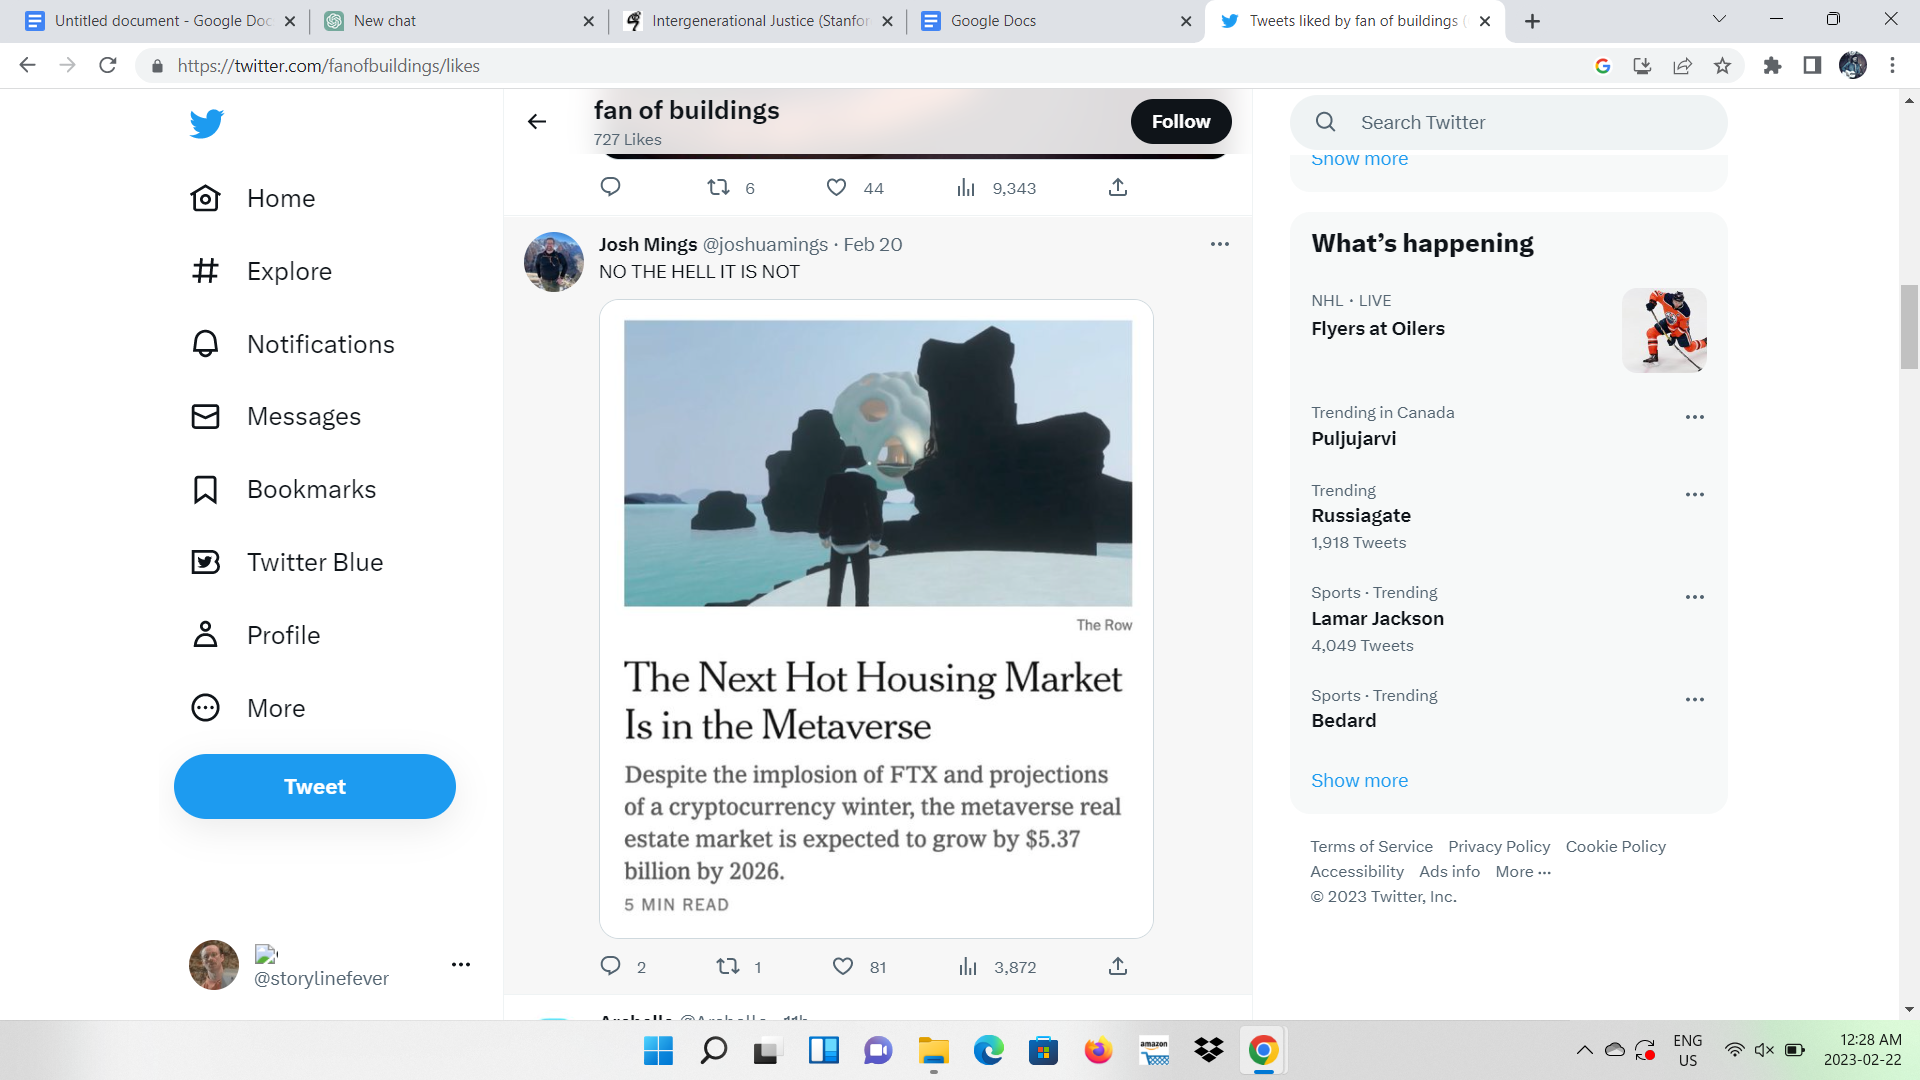Viewport: 1920px width, 1080px height.
Task: Retweet Josh Mings' tweet
Action: [x=728, y=966]
